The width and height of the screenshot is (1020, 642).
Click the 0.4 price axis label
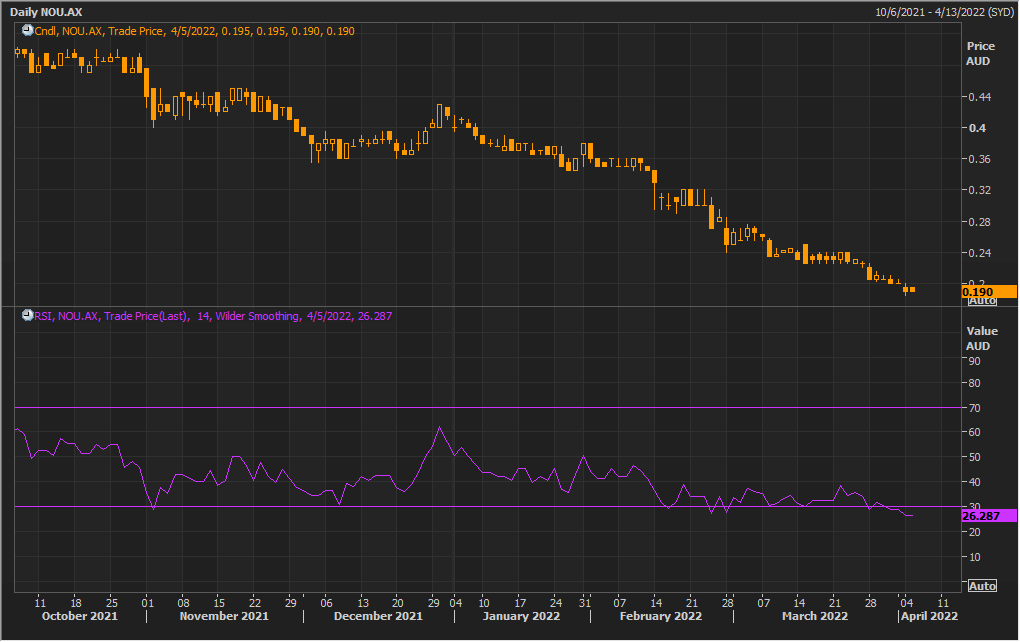coord(977,128)
